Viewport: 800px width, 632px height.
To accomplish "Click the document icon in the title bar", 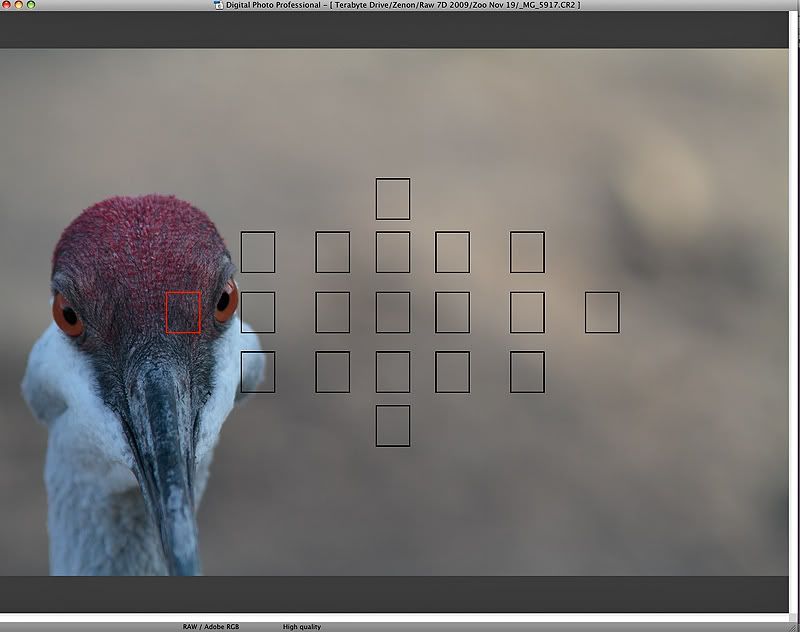I will pyautogui.click(x=218, y=5).
